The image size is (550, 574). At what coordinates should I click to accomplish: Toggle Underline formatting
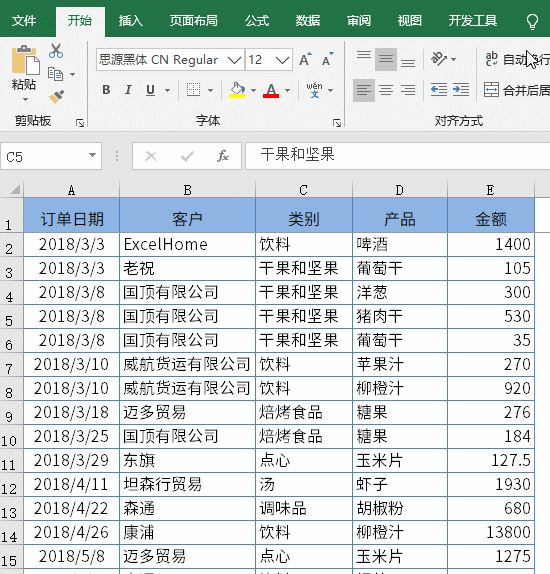tap(150, 90)
